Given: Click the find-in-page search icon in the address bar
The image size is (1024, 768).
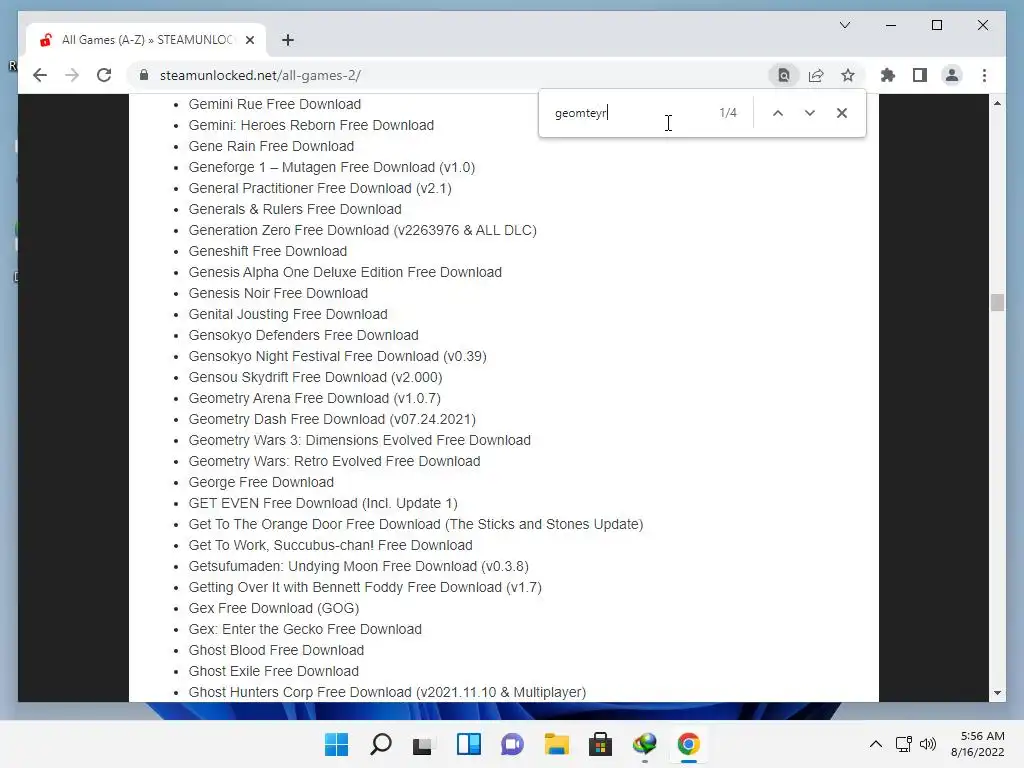Looking at the screenshot, I should tap(784, 75).
